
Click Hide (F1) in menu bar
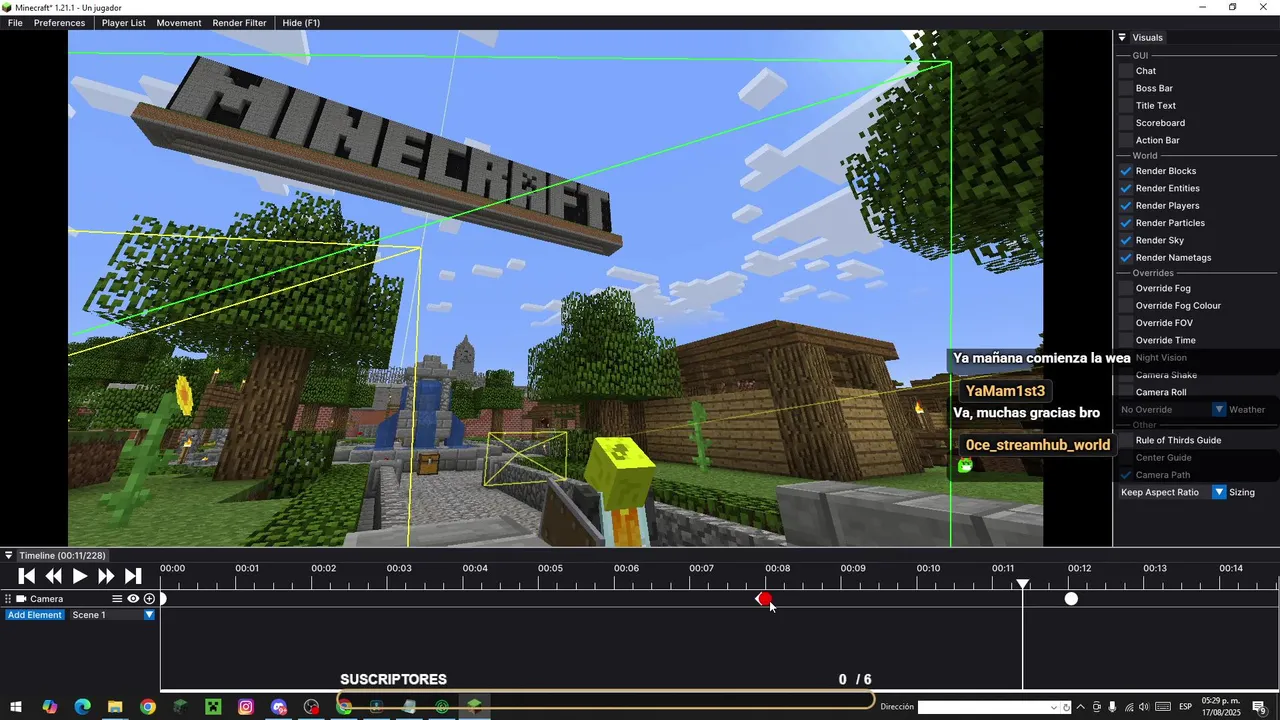(x=301, y=22)
